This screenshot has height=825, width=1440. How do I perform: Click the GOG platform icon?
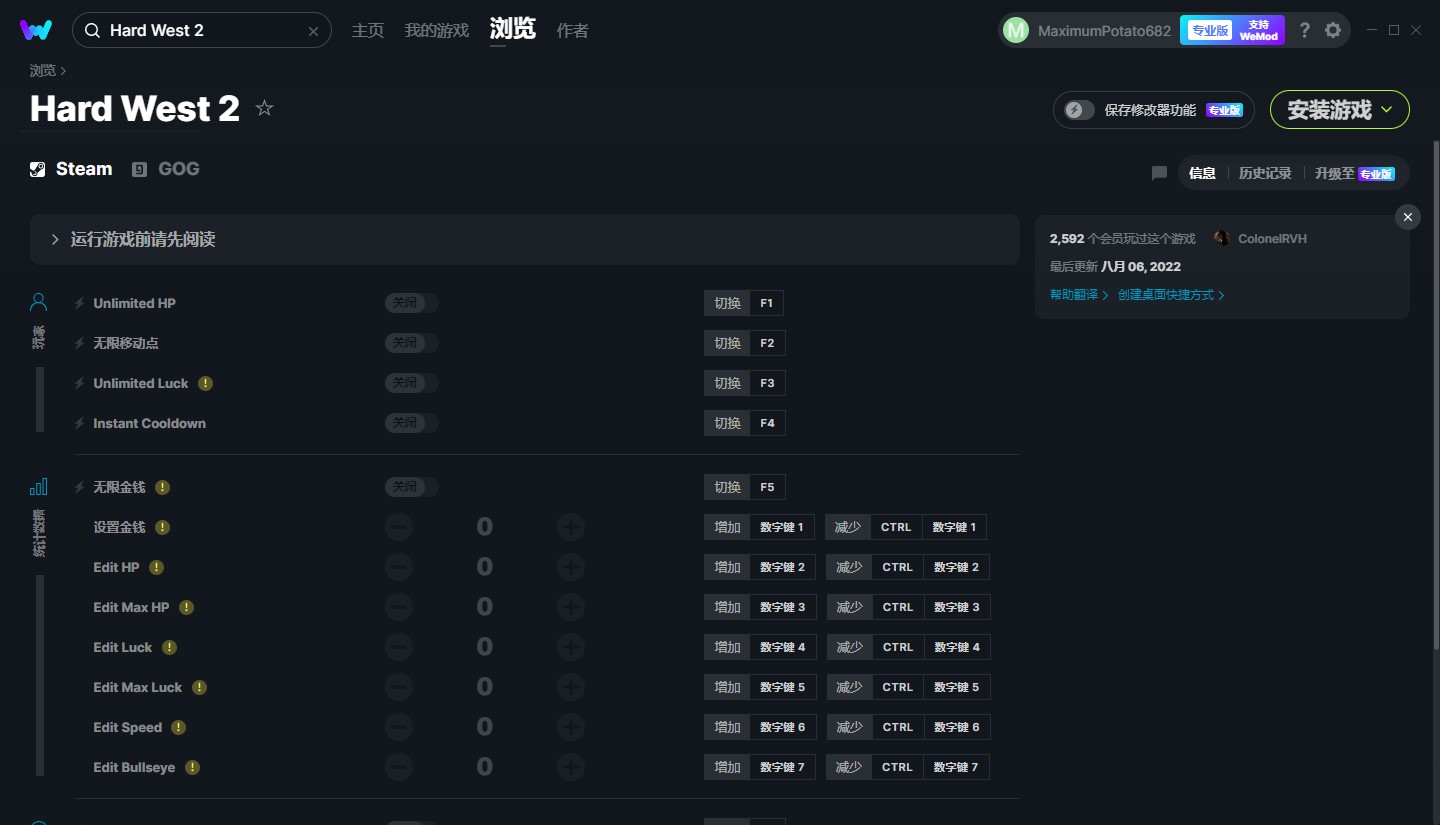(x=140, y=169)
